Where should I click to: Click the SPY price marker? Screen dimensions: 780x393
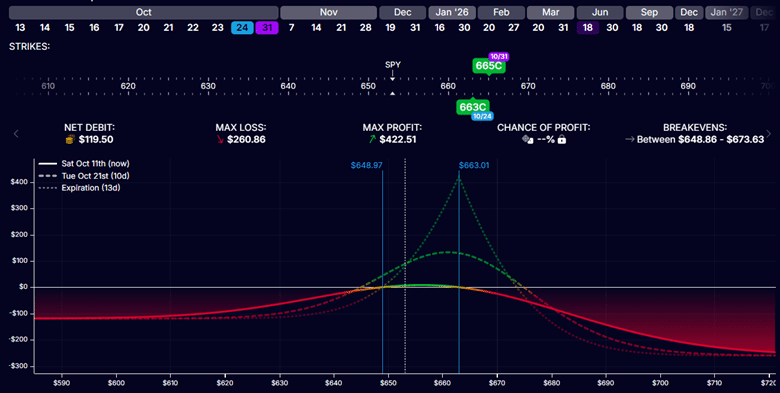(x=392, y=65)
